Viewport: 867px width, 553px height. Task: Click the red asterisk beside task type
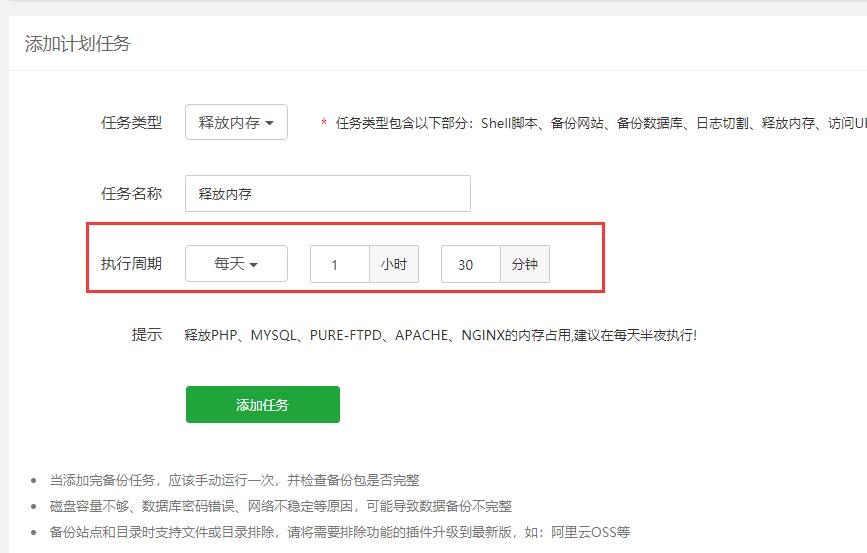click(323, 124)
